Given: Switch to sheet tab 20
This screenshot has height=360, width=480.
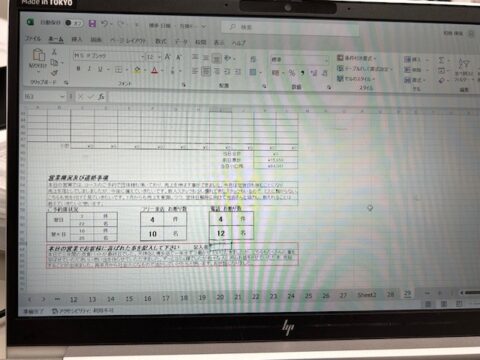Looking at the screenshot, I should click(220, 297).
